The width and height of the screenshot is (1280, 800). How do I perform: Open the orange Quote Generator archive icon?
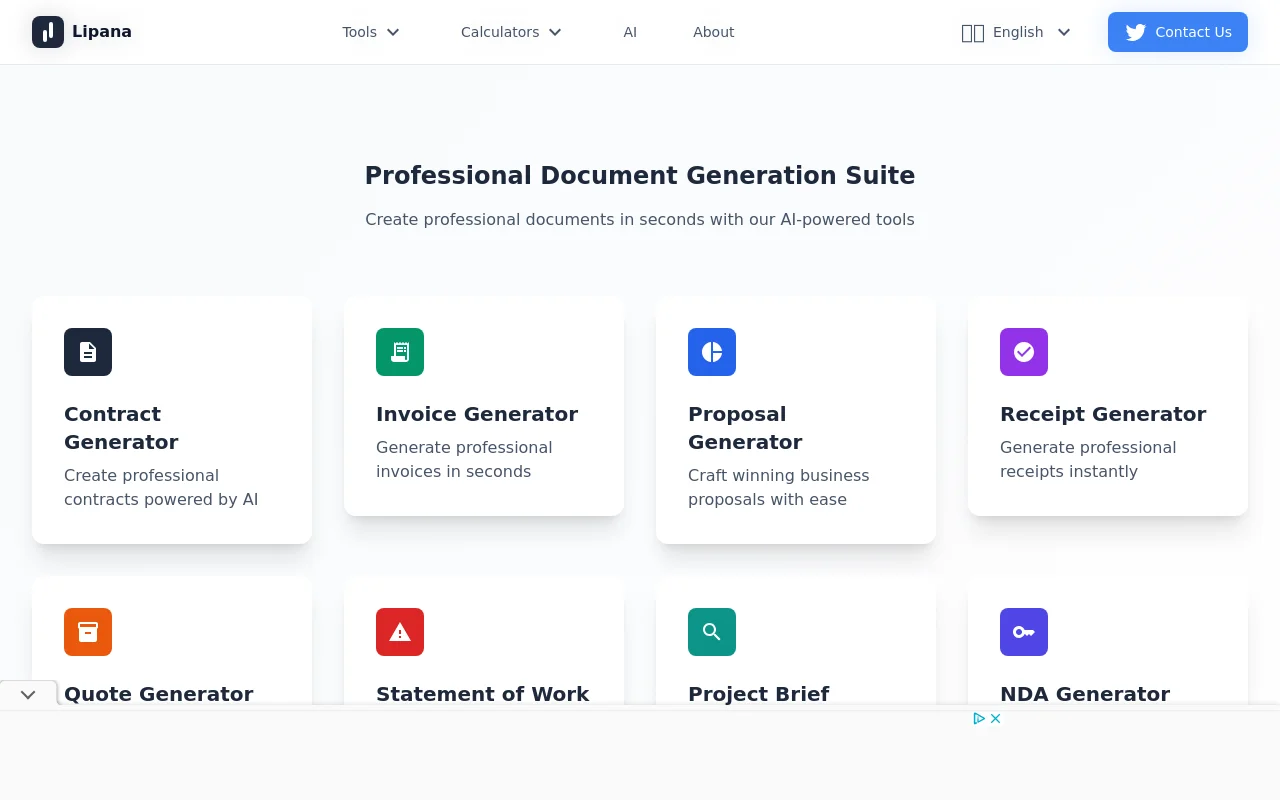[x=88, y=632]
